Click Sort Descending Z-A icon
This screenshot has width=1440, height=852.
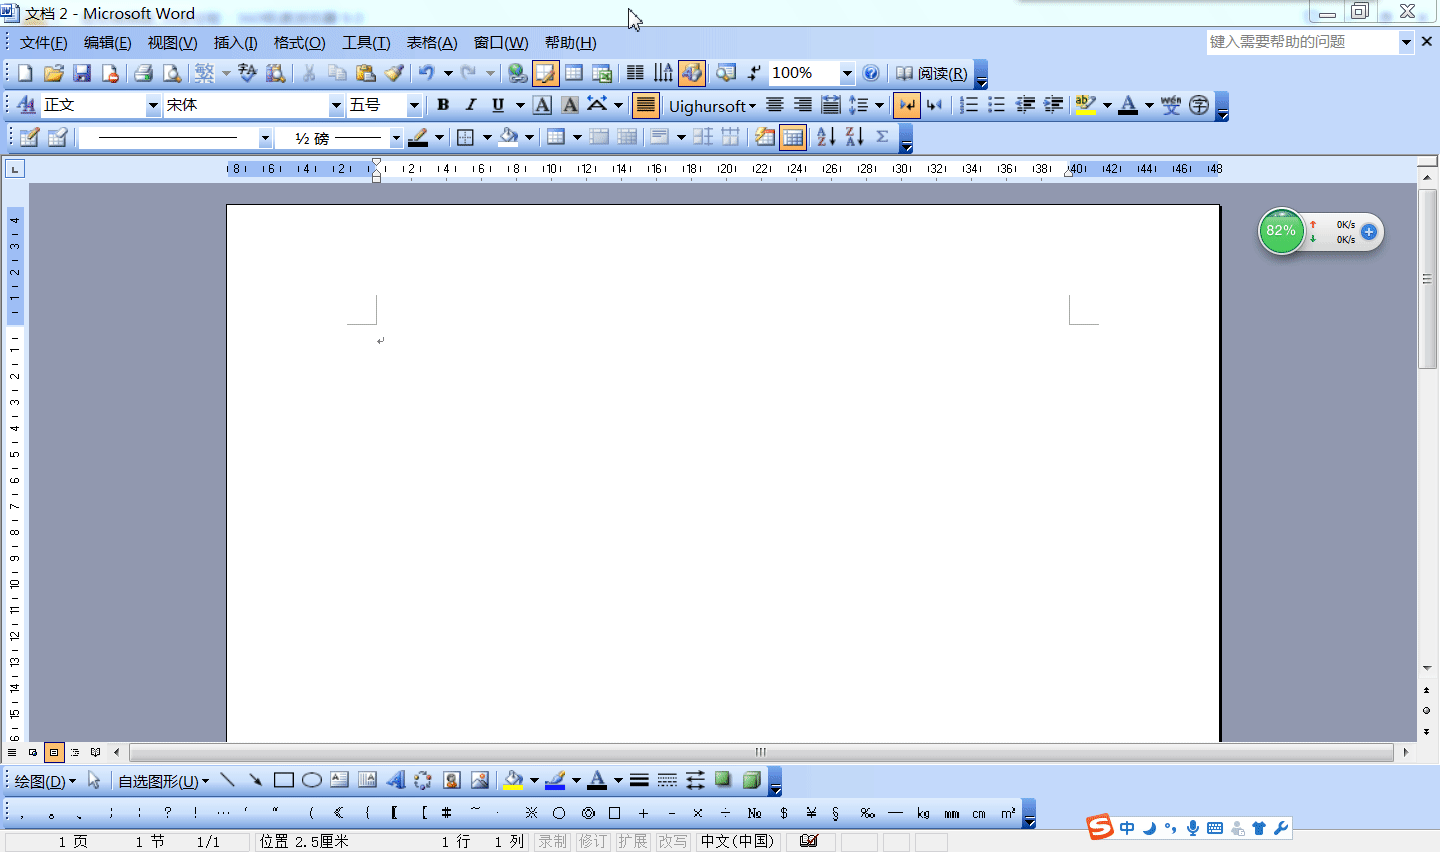tap(854, 137)
